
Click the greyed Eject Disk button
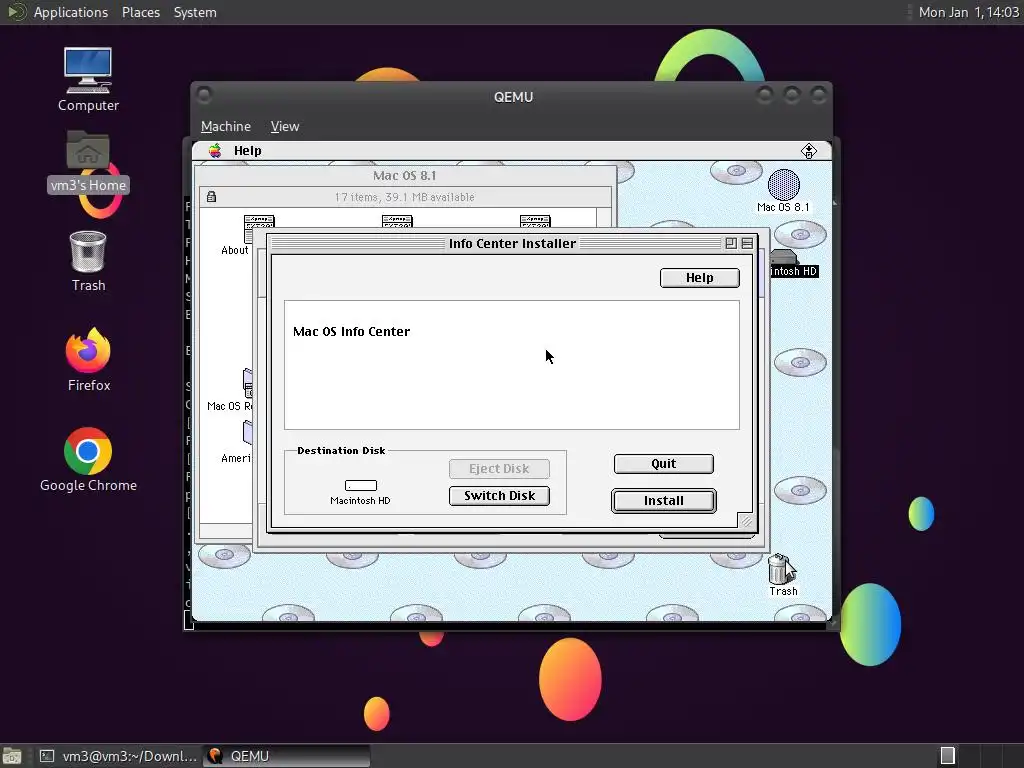[499, 468]
